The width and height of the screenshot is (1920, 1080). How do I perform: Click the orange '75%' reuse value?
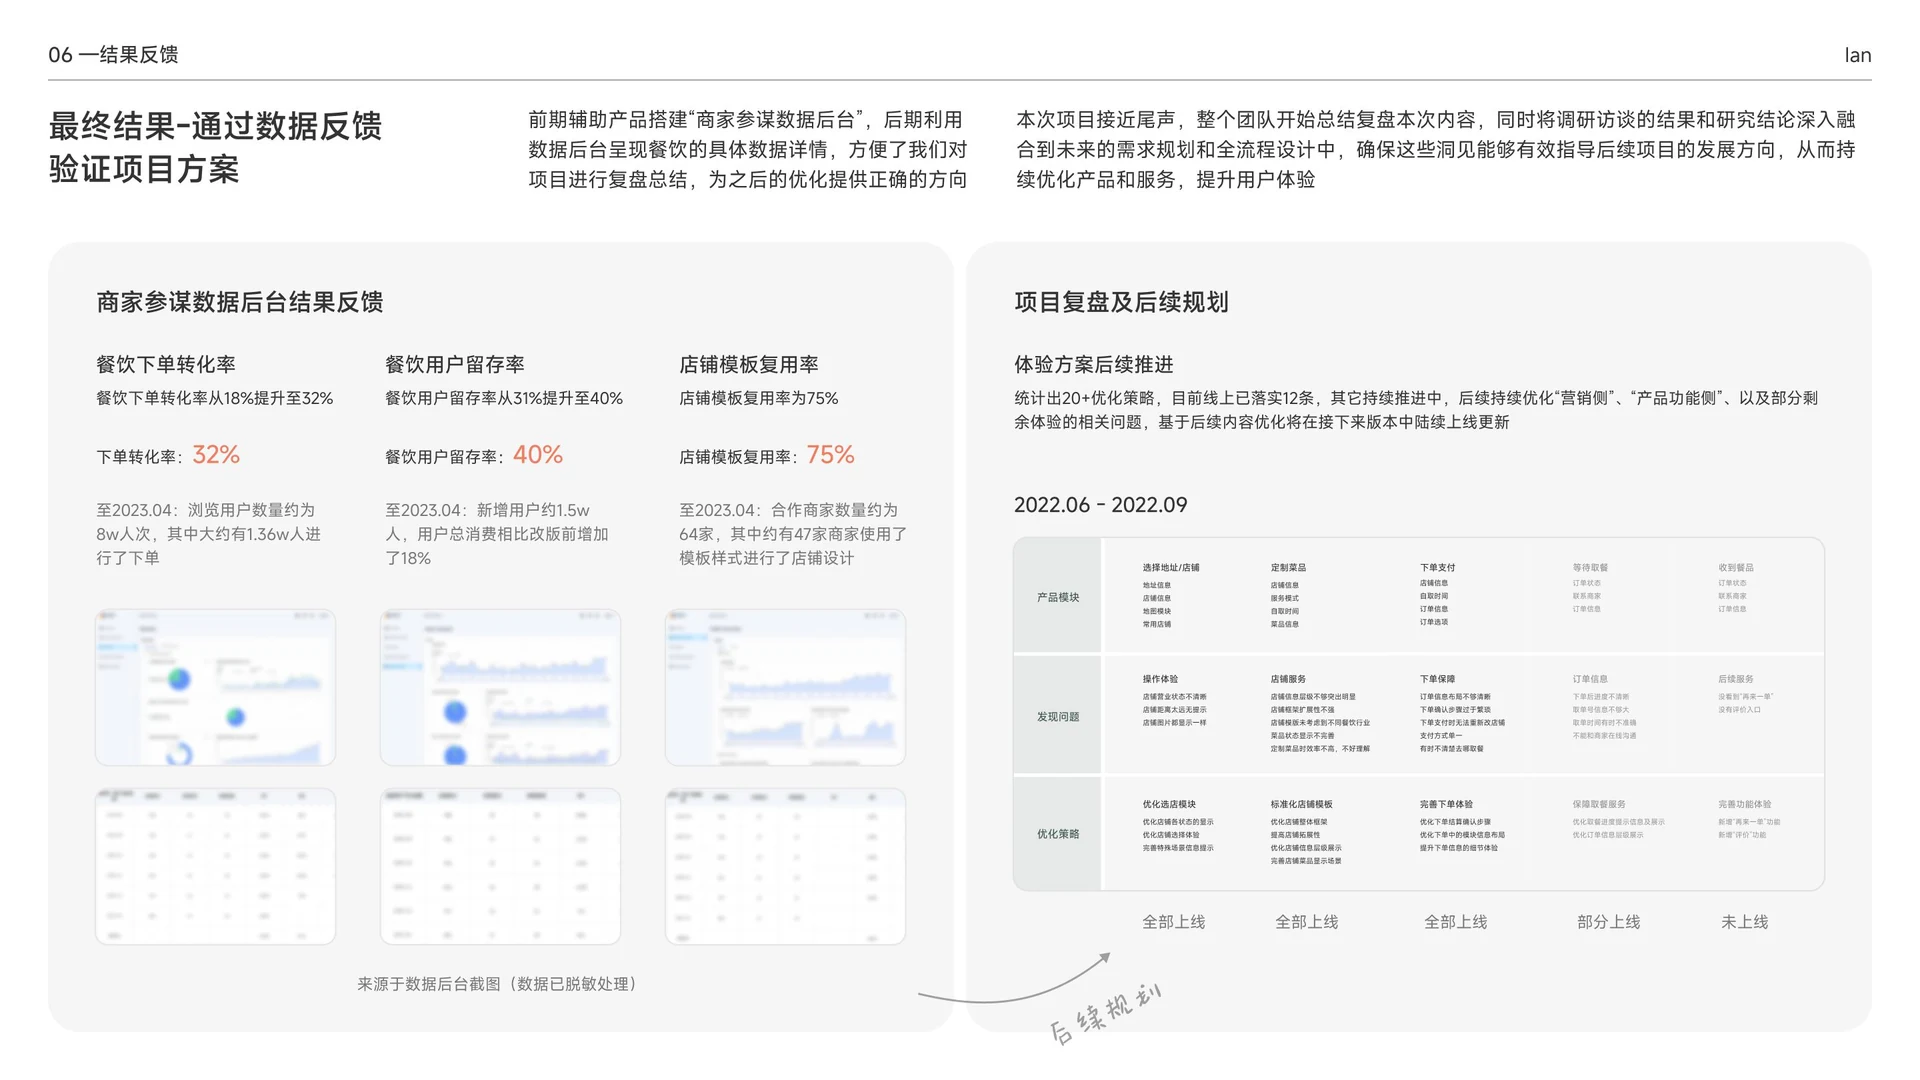[x=831, y=455]
